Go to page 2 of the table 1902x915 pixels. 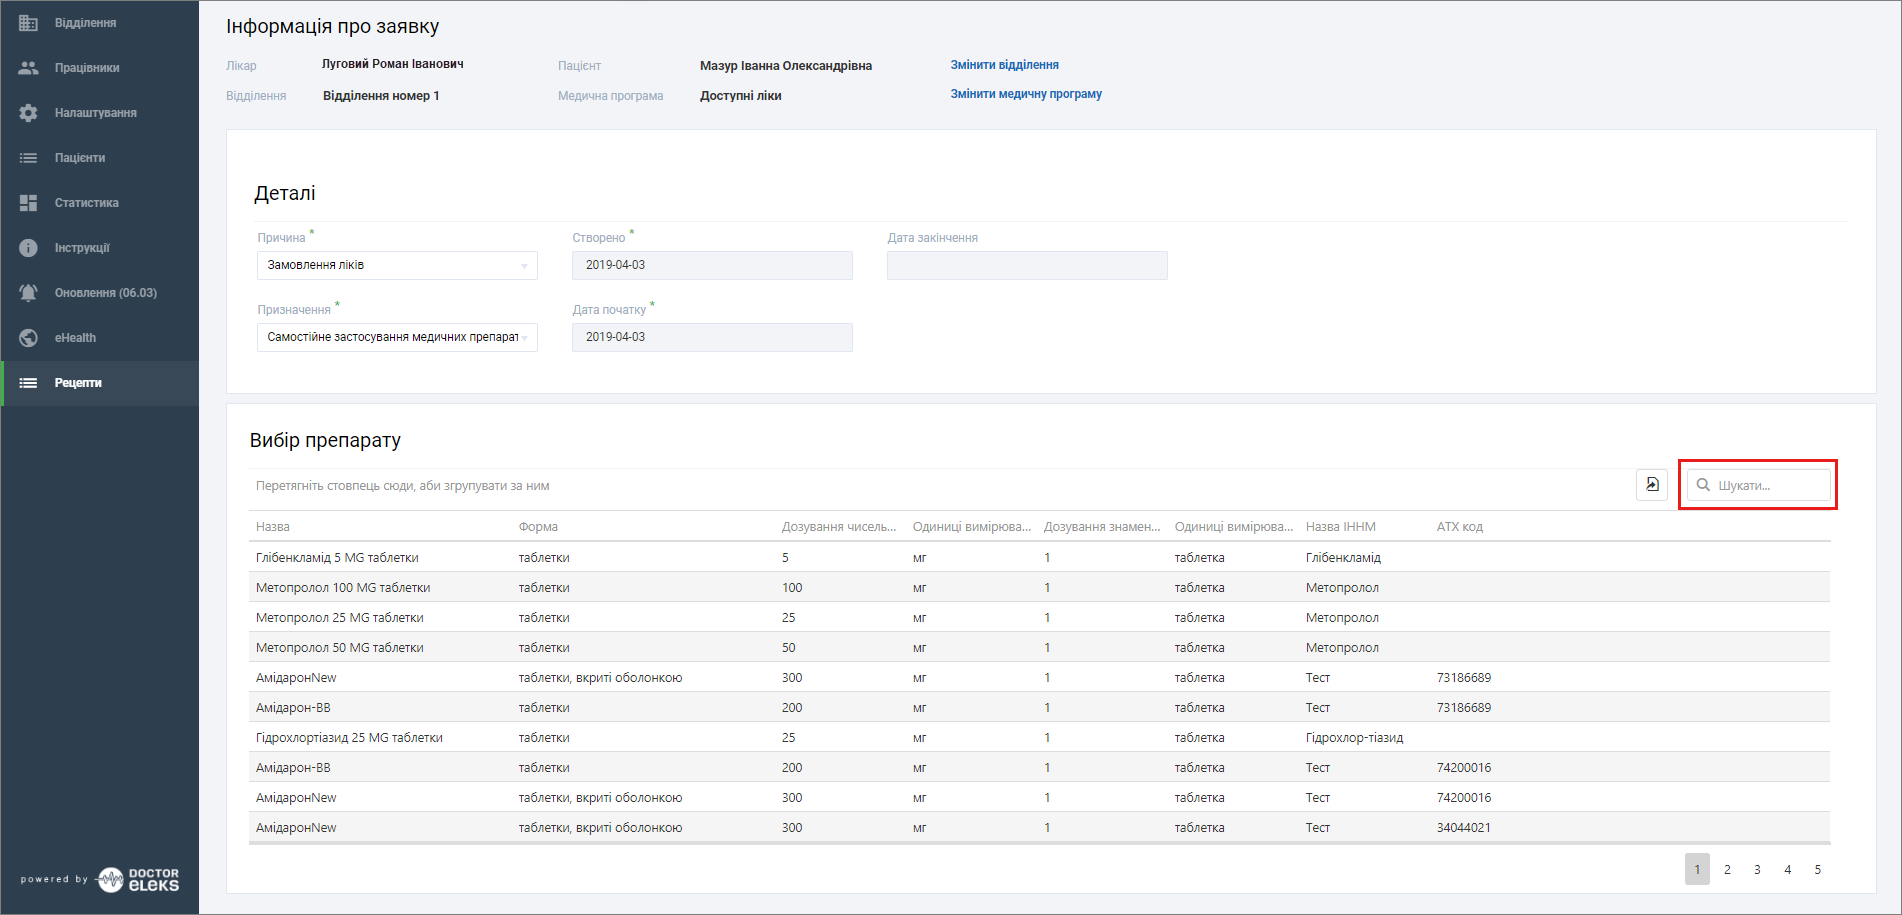[x=1727, y=869]
